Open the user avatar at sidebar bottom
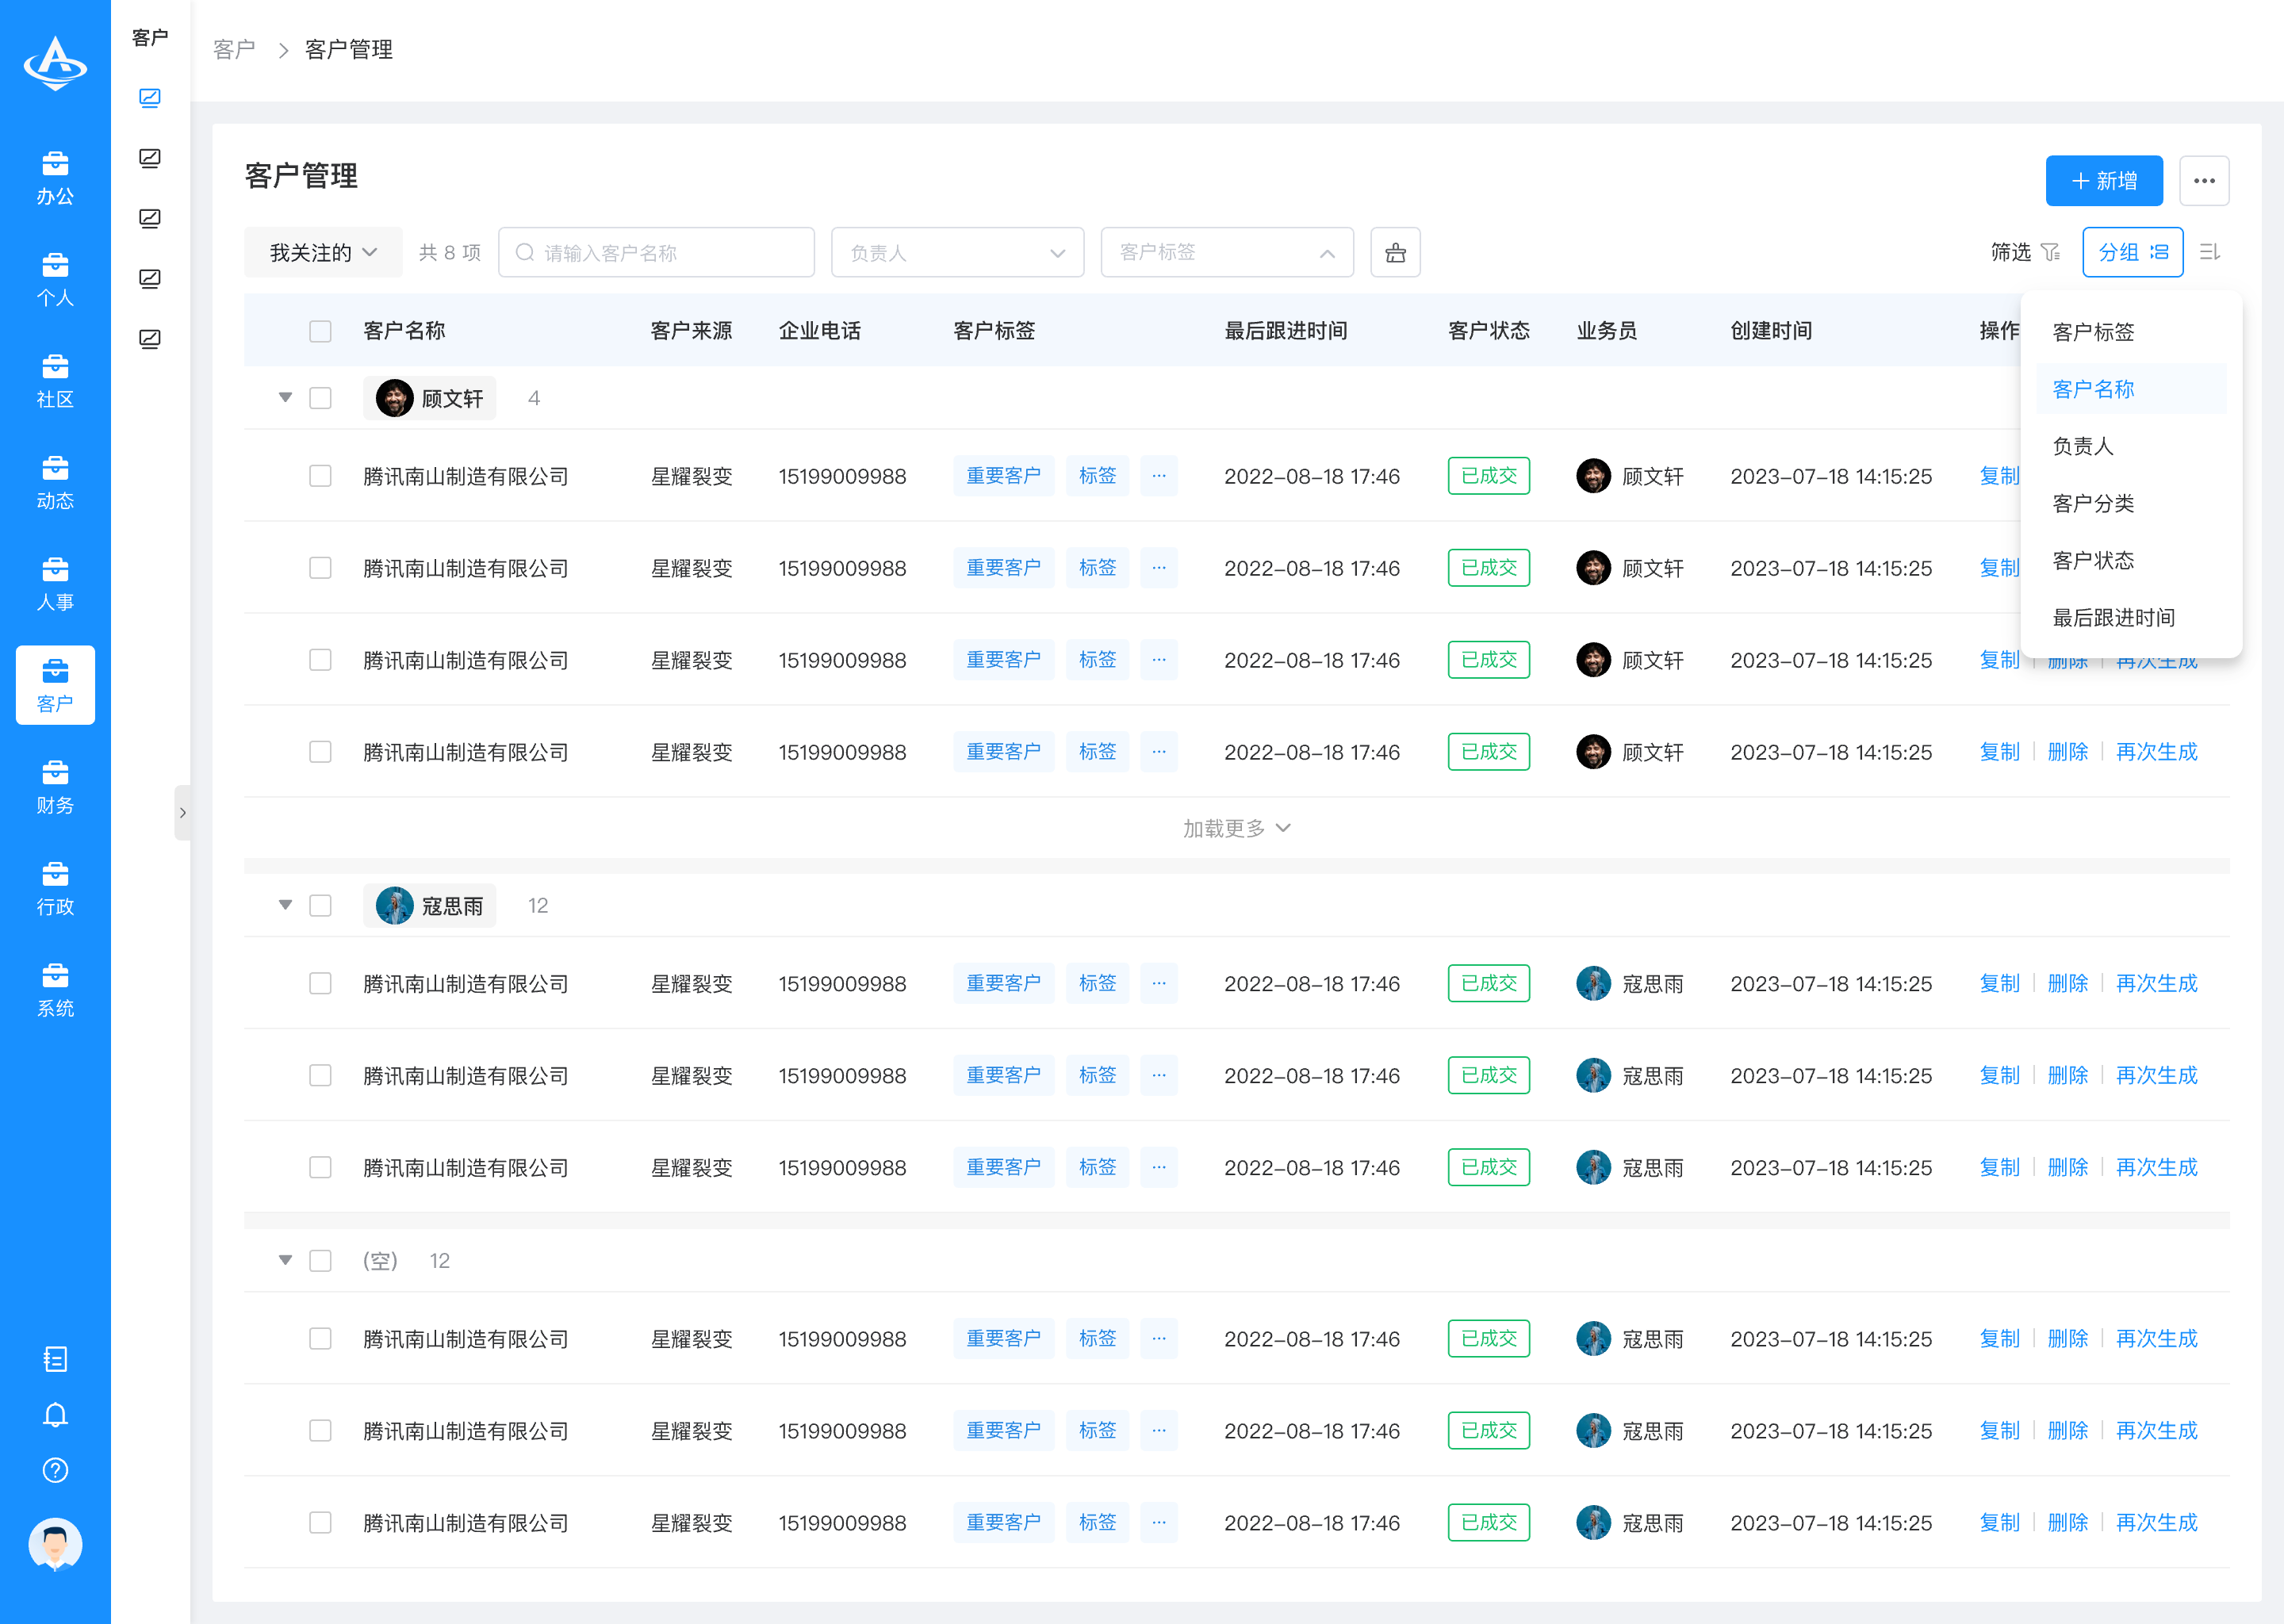Viewport: 2284px width, 1624px height. tap(55, 1544)
